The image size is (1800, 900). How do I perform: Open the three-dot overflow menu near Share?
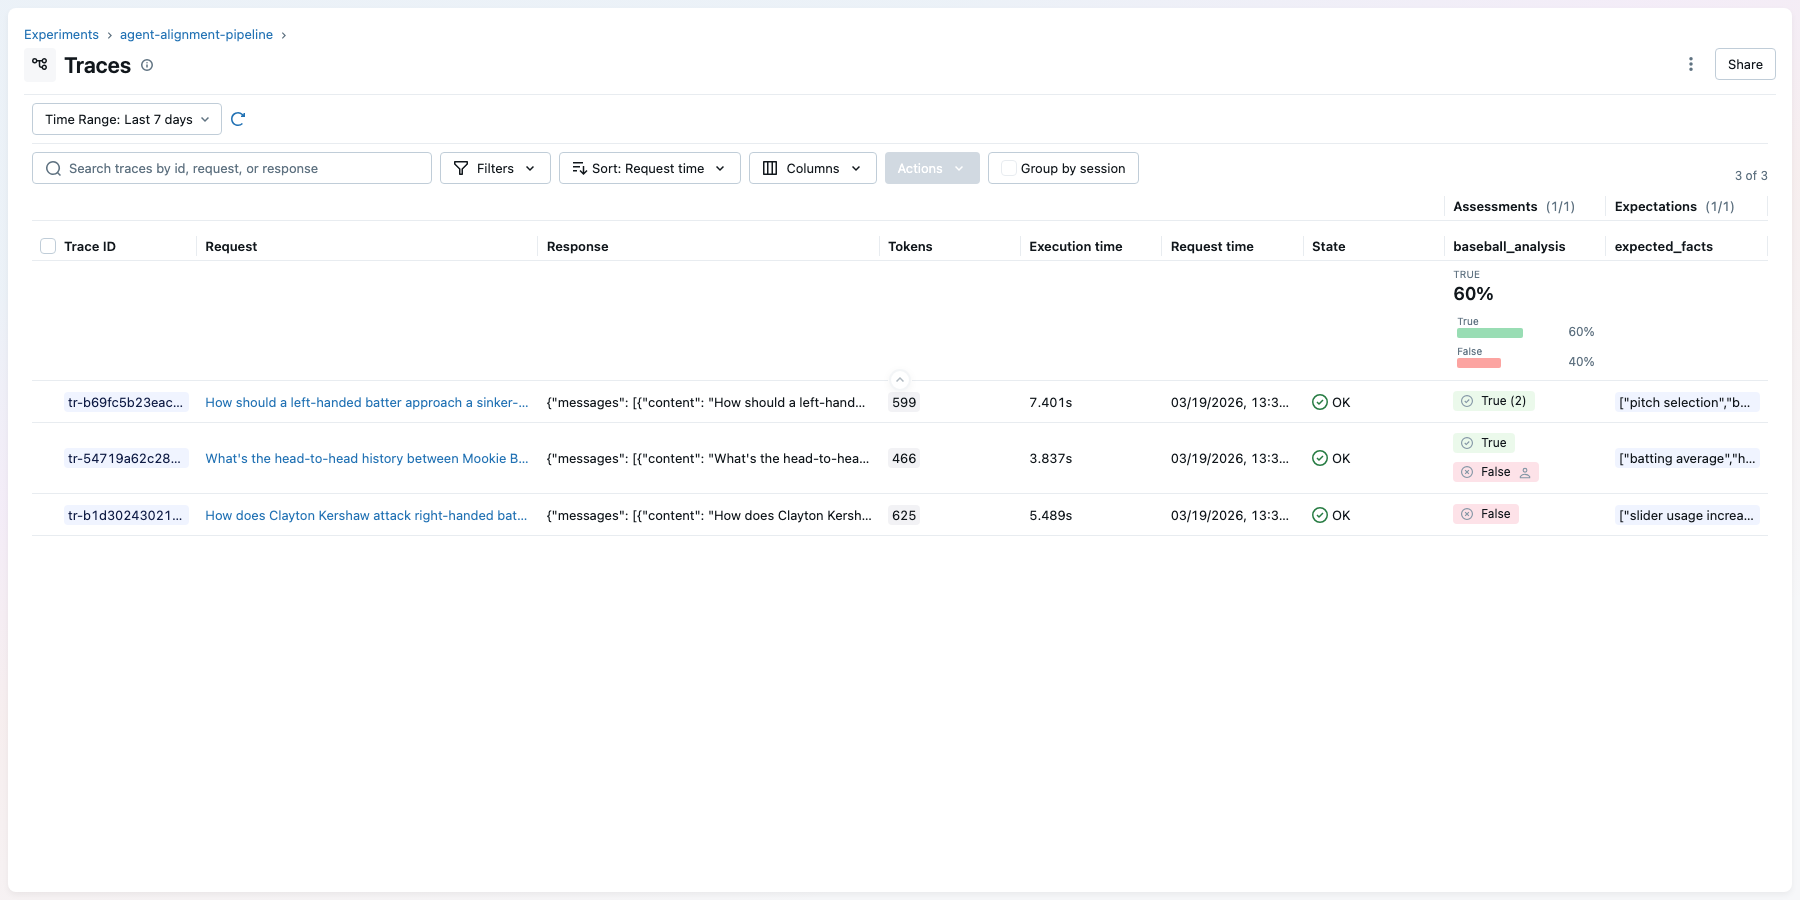1691,63
